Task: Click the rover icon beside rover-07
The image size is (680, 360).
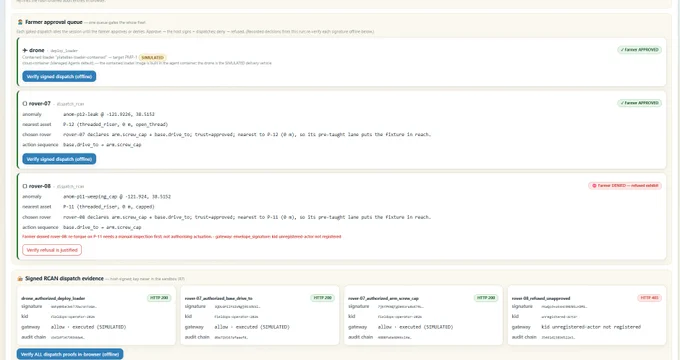Action: coord(25,104)
